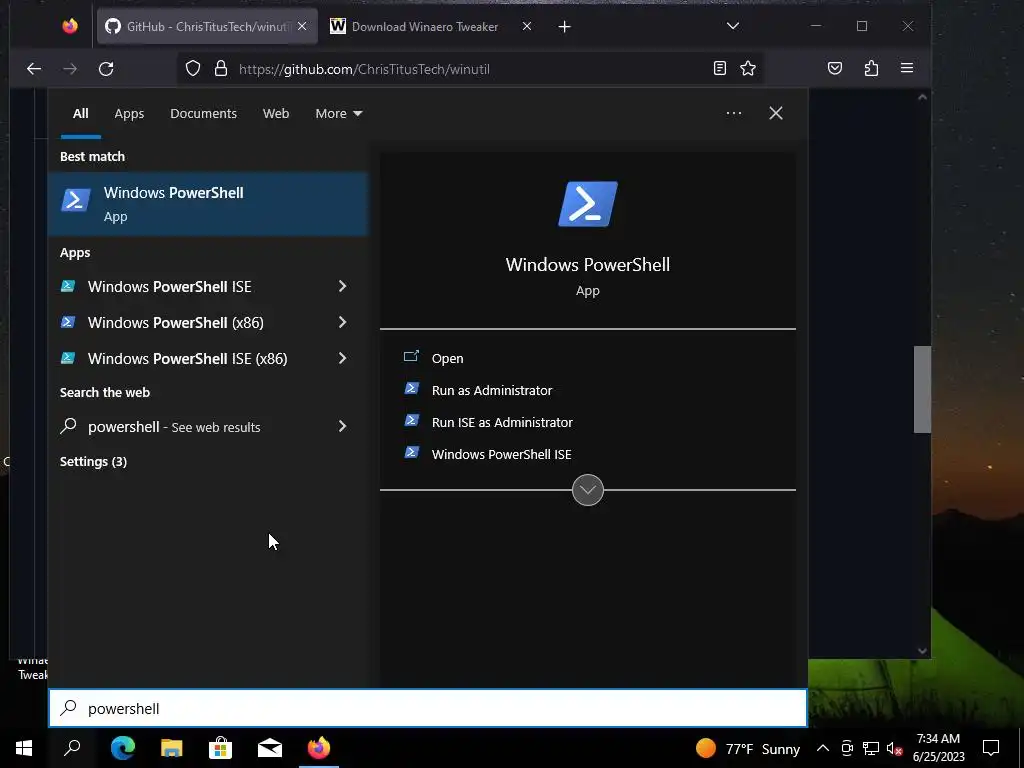Screen dimensions: 1024x768
Task: Expand more actions with down-arrow circle
Action: pyautogui.click(x=588, y=490)
